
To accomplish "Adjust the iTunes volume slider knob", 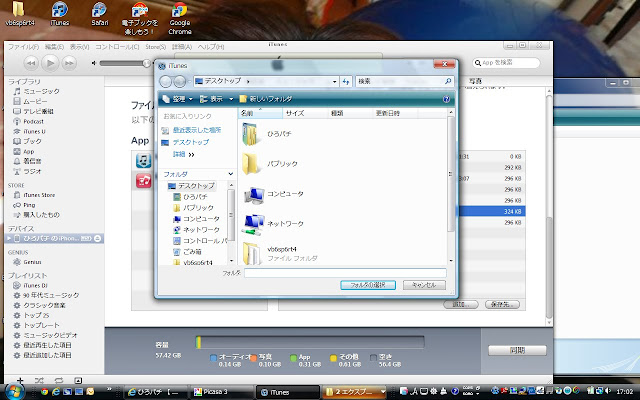I will (146, 63).
